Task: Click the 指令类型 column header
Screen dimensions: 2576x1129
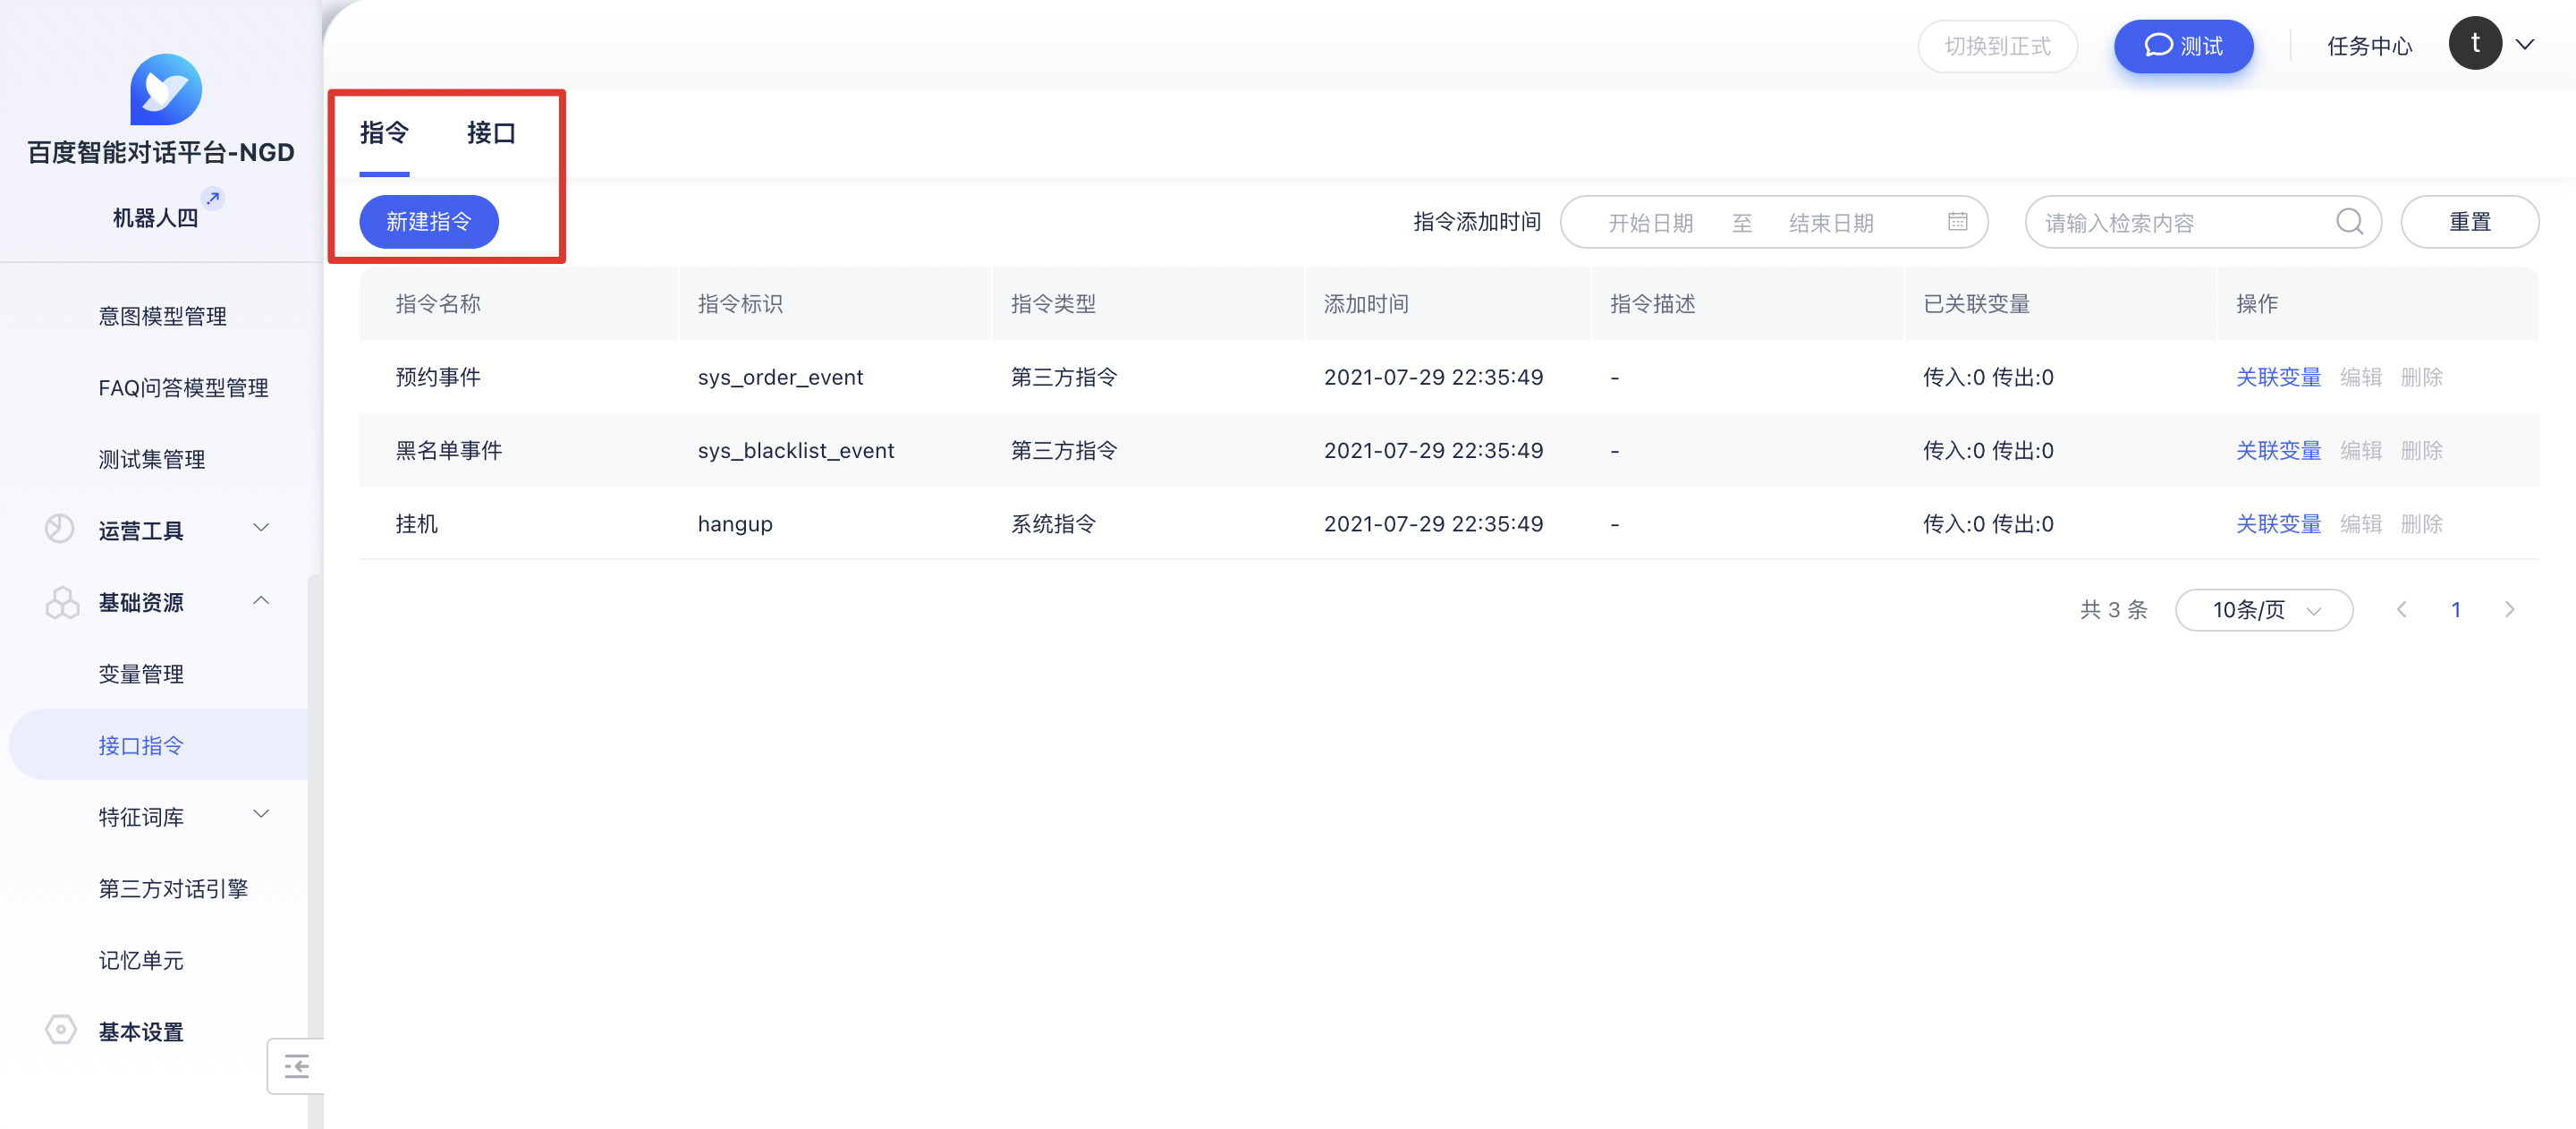Action: click(x=1053, y=303)
